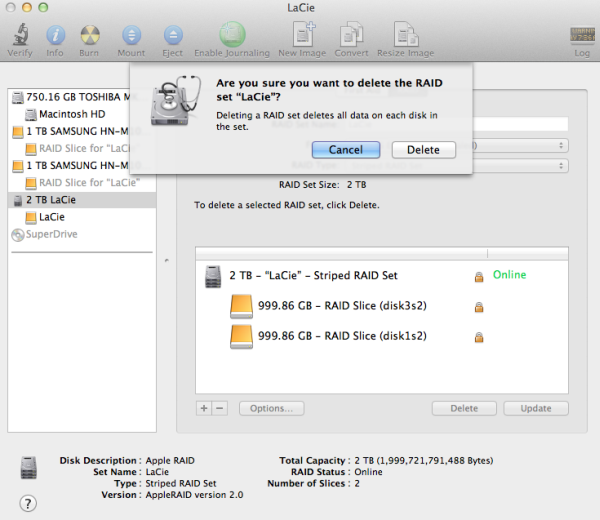Click the Convert toolbar icon

[351, 34]
